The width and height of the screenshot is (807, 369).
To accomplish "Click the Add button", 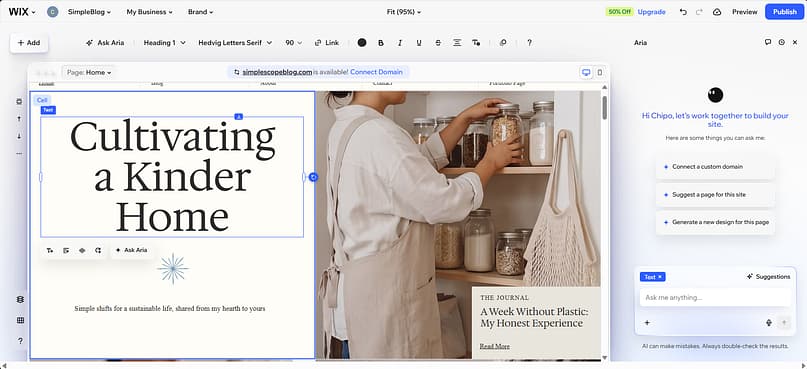I will (x=29, y=43).
